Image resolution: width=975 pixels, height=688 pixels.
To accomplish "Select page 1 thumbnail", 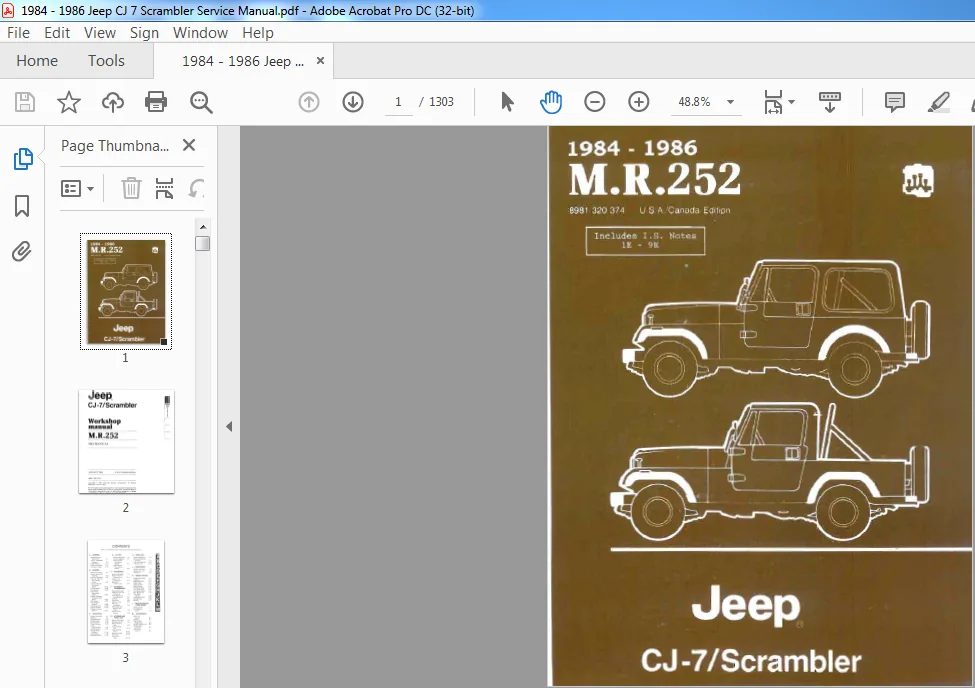I will (126, 291).
